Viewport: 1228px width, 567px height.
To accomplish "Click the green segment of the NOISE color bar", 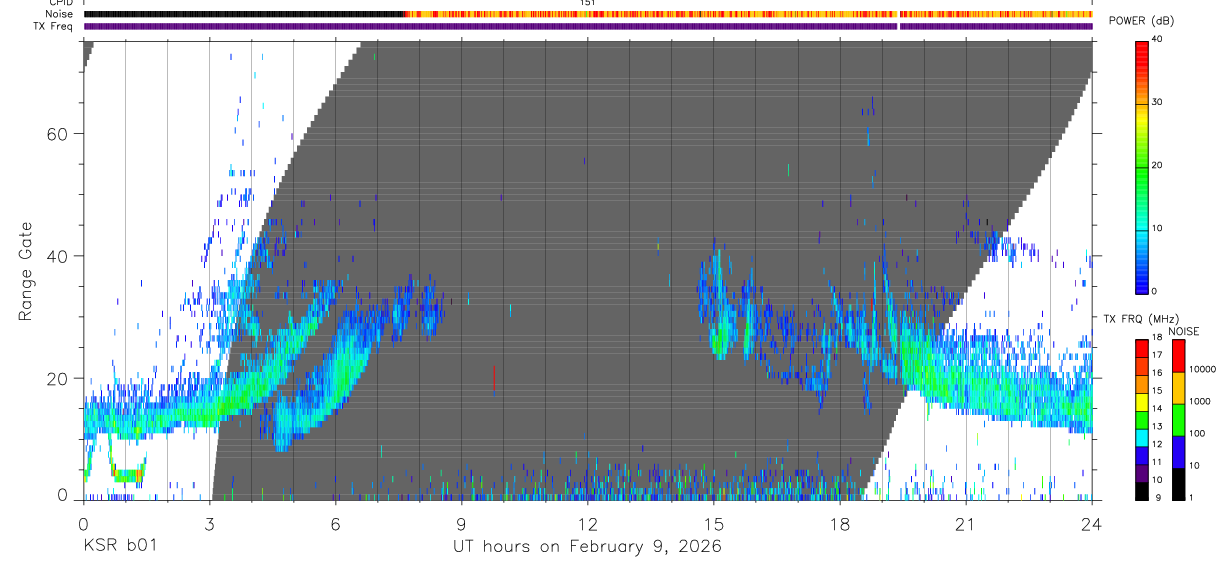I will pos(1179,419).
